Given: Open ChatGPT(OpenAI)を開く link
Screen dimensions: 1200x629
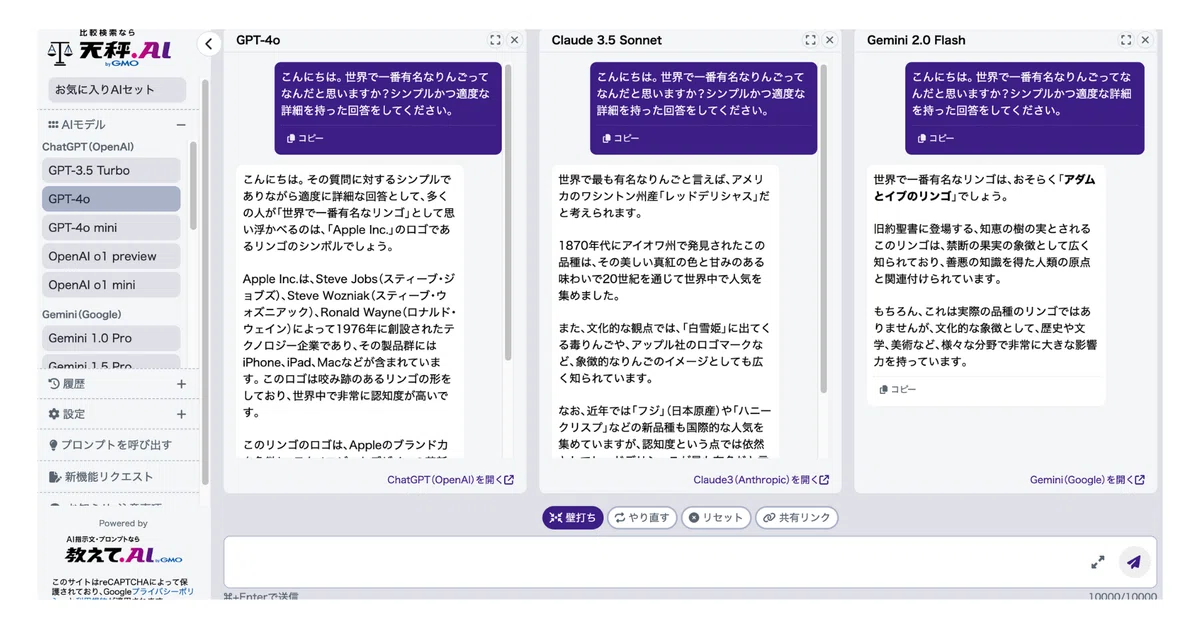Looking at the screenshot, I should tap(450, 480).
